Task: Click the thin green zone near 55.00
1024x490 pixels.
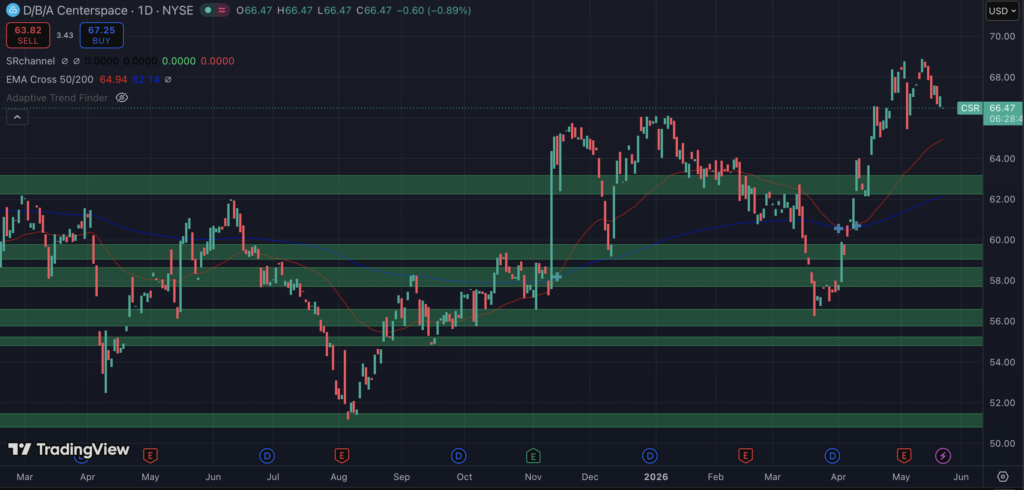Action: (491, 341)
